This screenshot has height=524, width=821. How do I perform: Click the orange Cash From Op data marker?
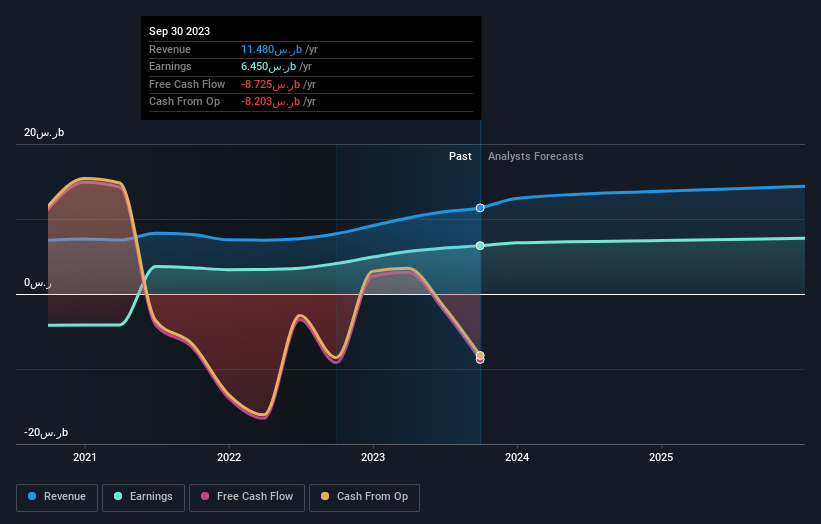pos(480,355)
